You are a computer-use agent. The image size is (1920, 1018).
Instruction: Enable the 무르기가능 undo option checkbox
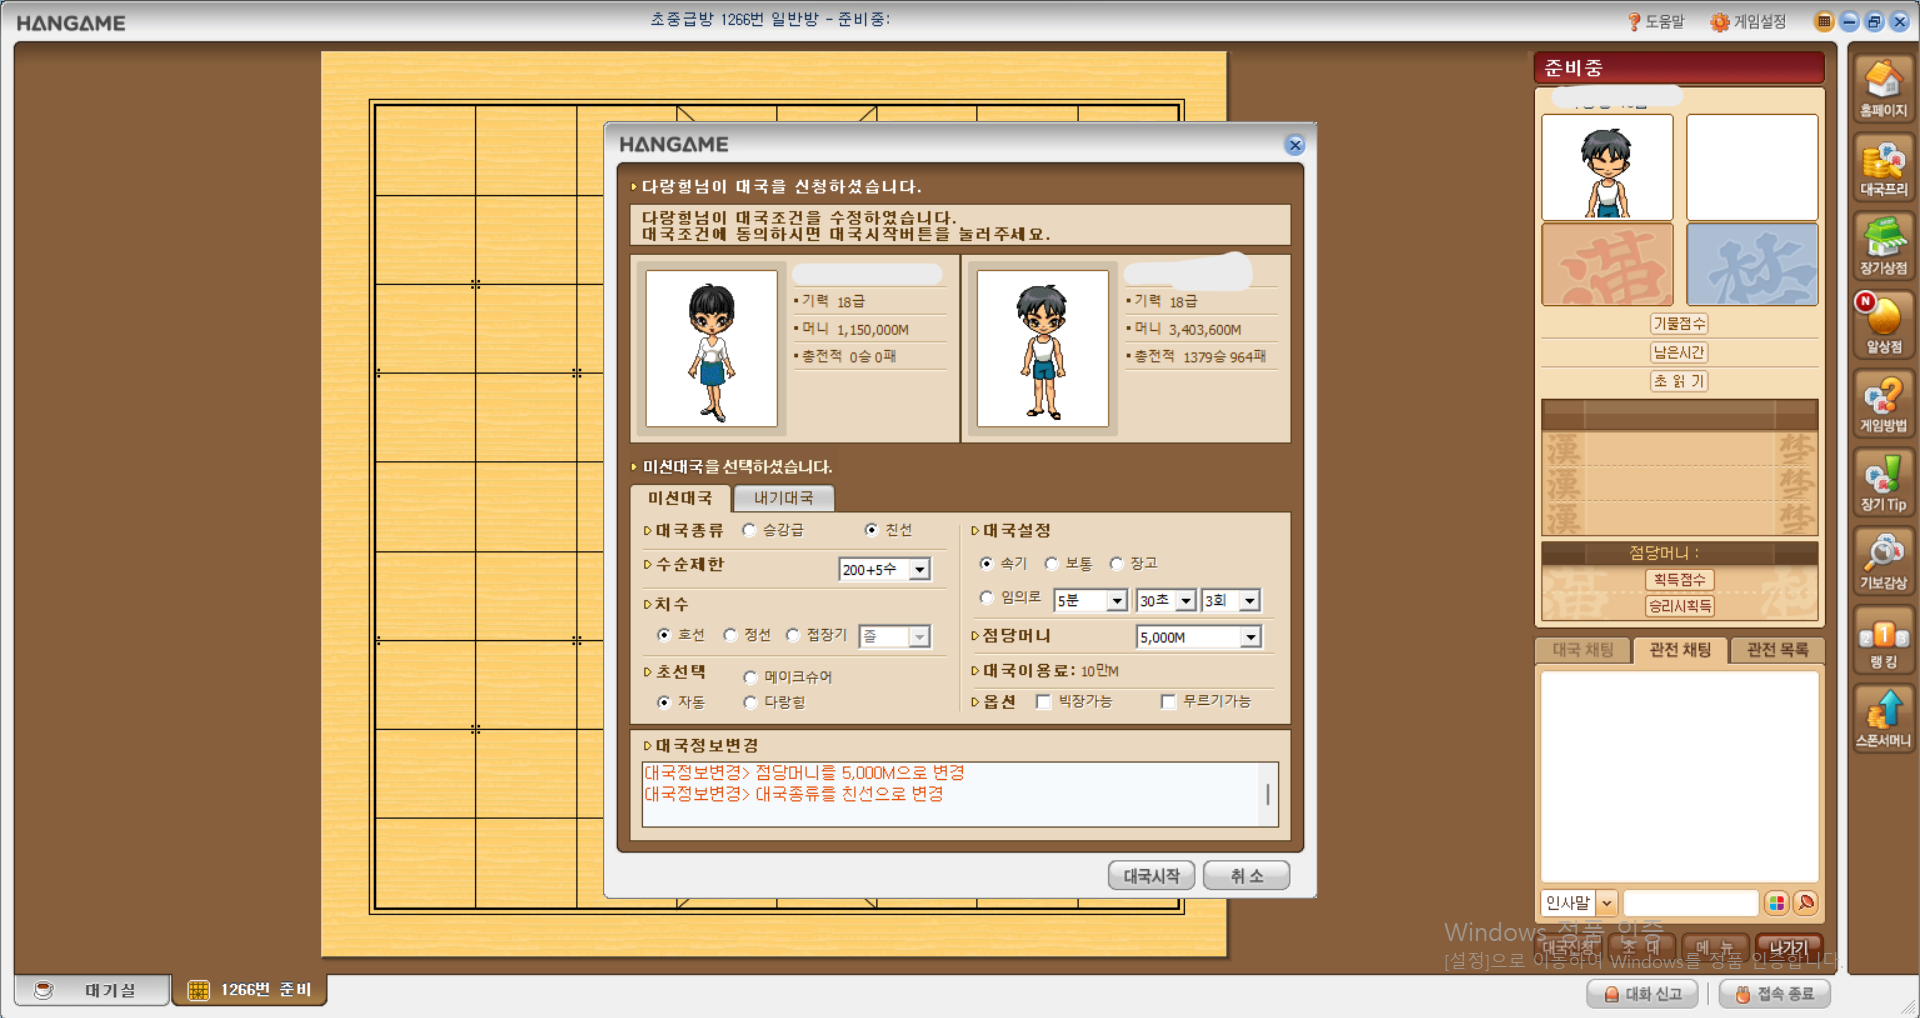click(x=1168, y=701)
